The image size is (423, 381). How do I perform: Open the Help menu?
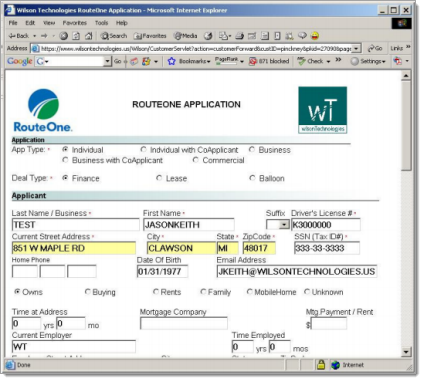click(122, 23)
